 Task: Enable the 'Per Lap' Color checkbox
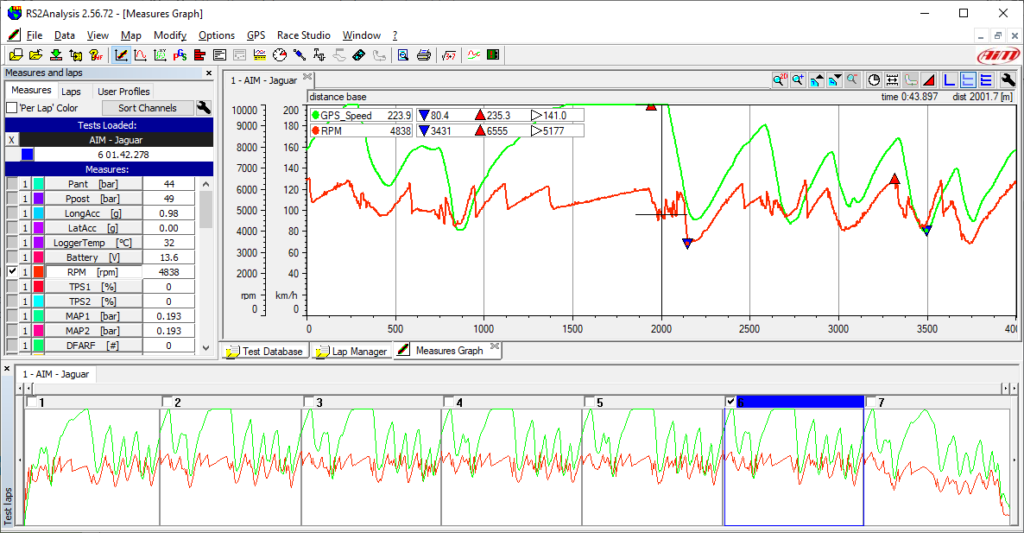(12, 108)
